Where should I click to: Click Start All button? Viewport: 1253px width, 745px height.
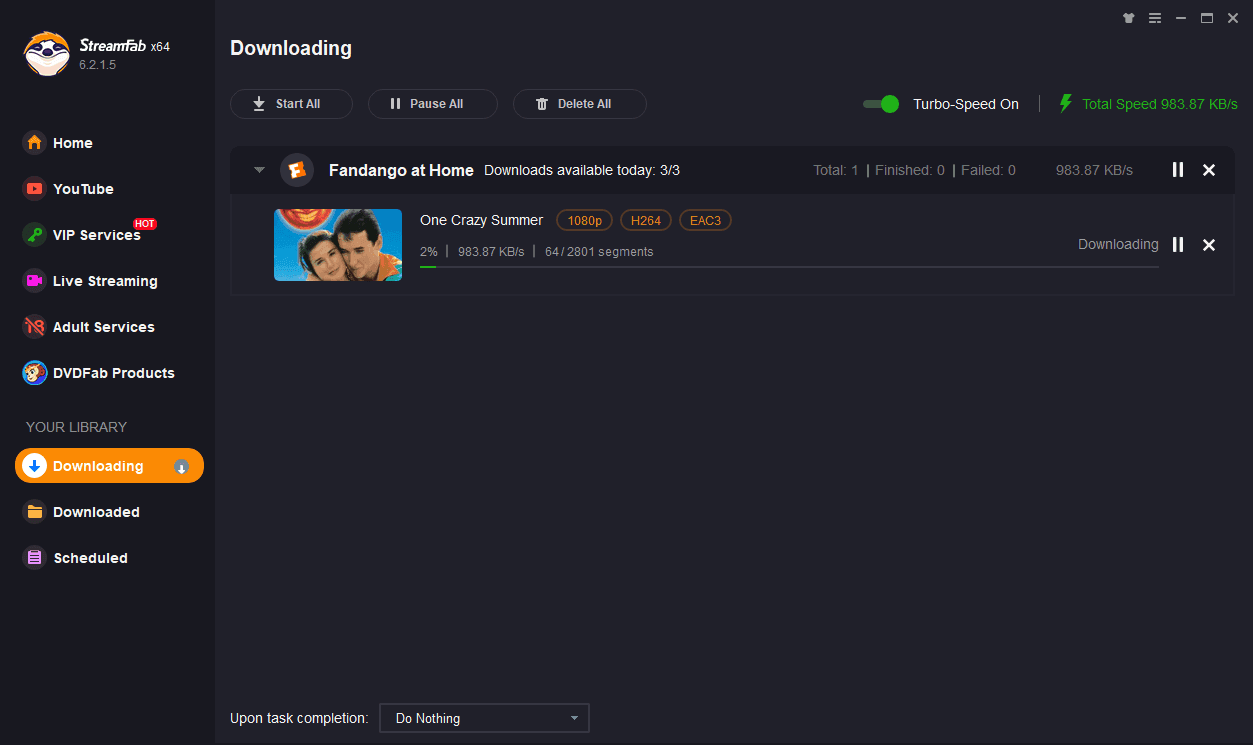[291, 104]
